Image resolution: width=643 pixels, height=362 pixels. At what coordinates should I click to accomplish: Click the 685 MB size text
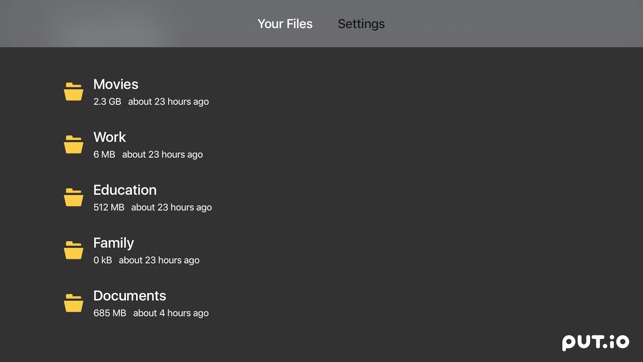pos(109,313)
